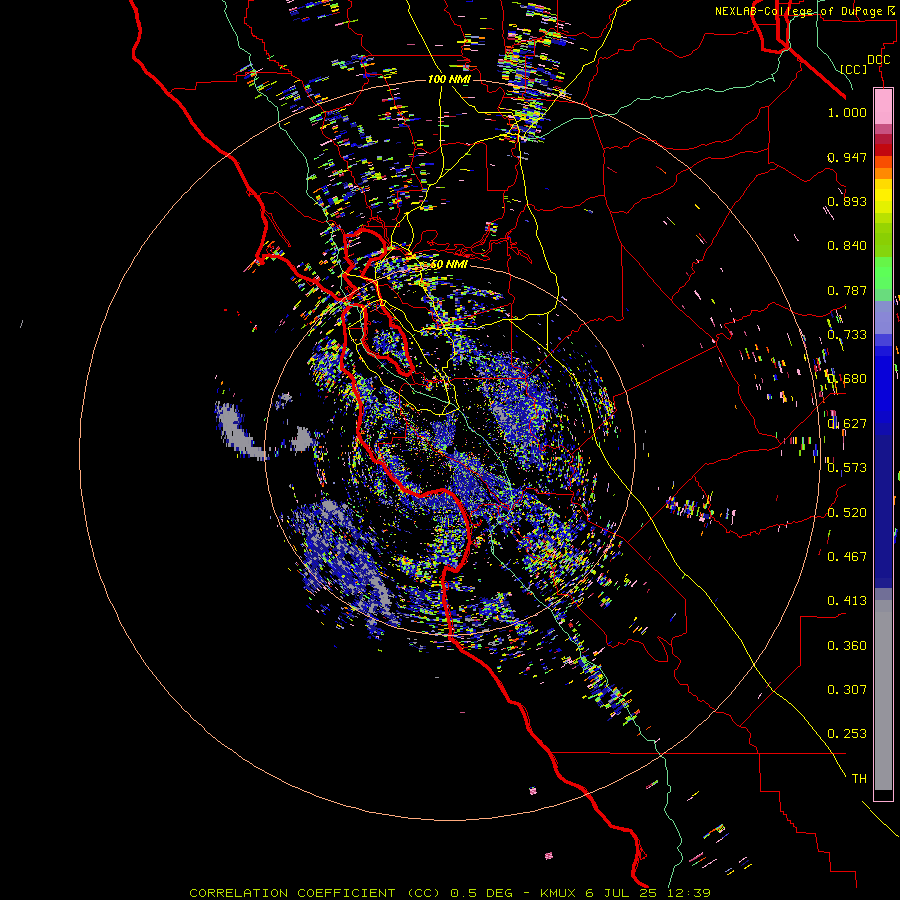Click the CORRELATION COEFFICIENT caption text

(292, 893)
